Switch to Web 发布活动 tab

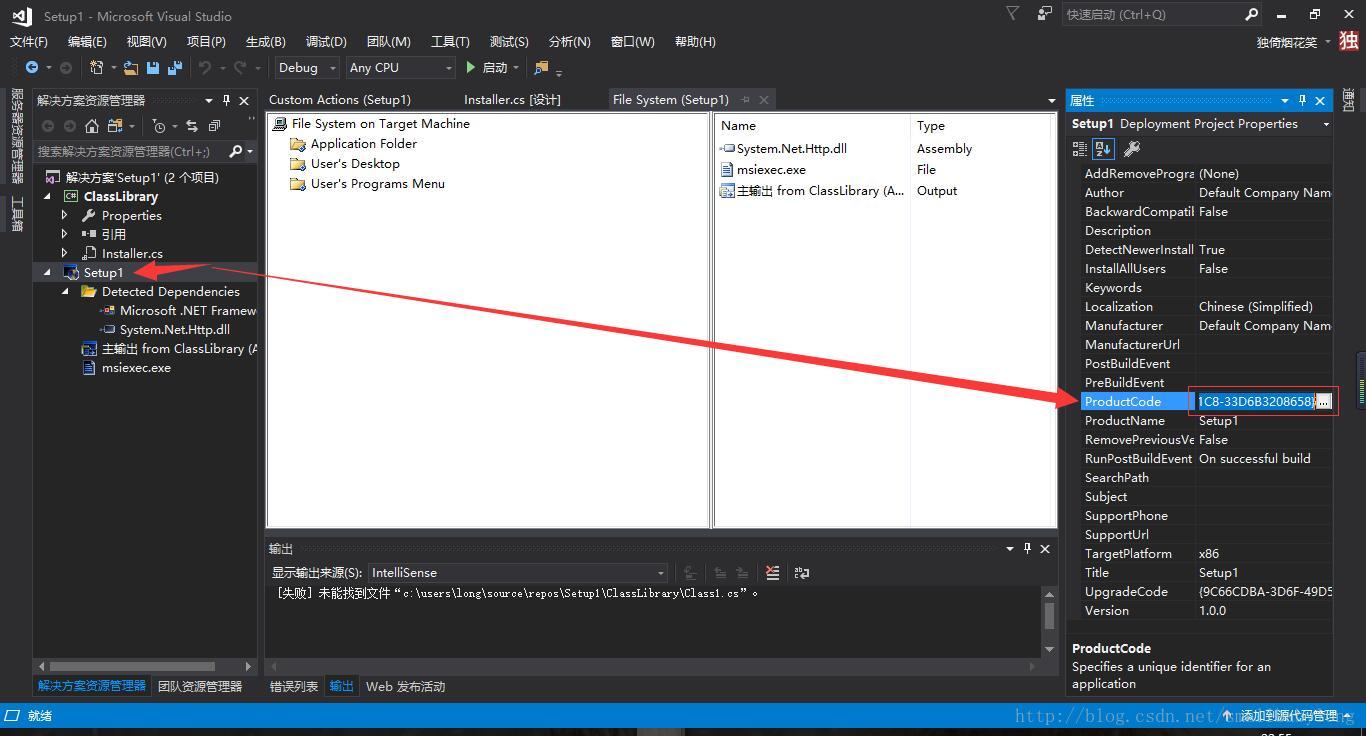(405, 686)
